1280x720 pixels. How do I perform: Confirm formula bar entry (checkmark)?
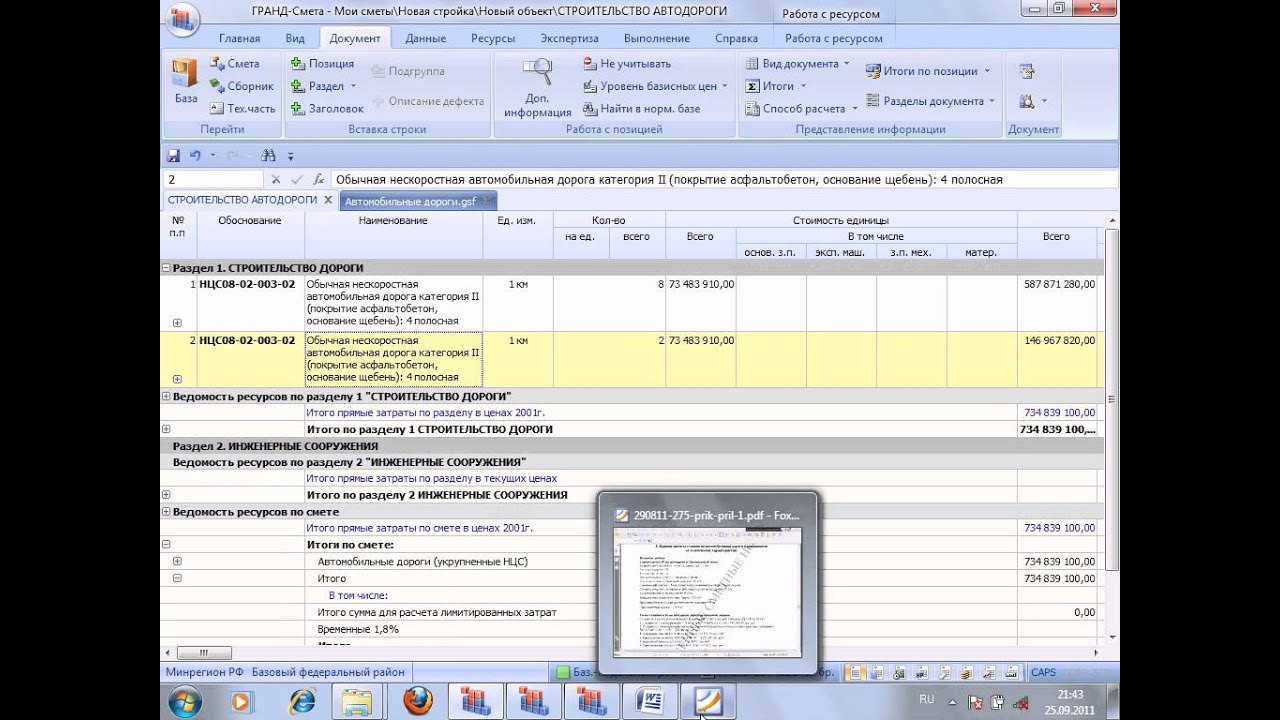[296, 180]
